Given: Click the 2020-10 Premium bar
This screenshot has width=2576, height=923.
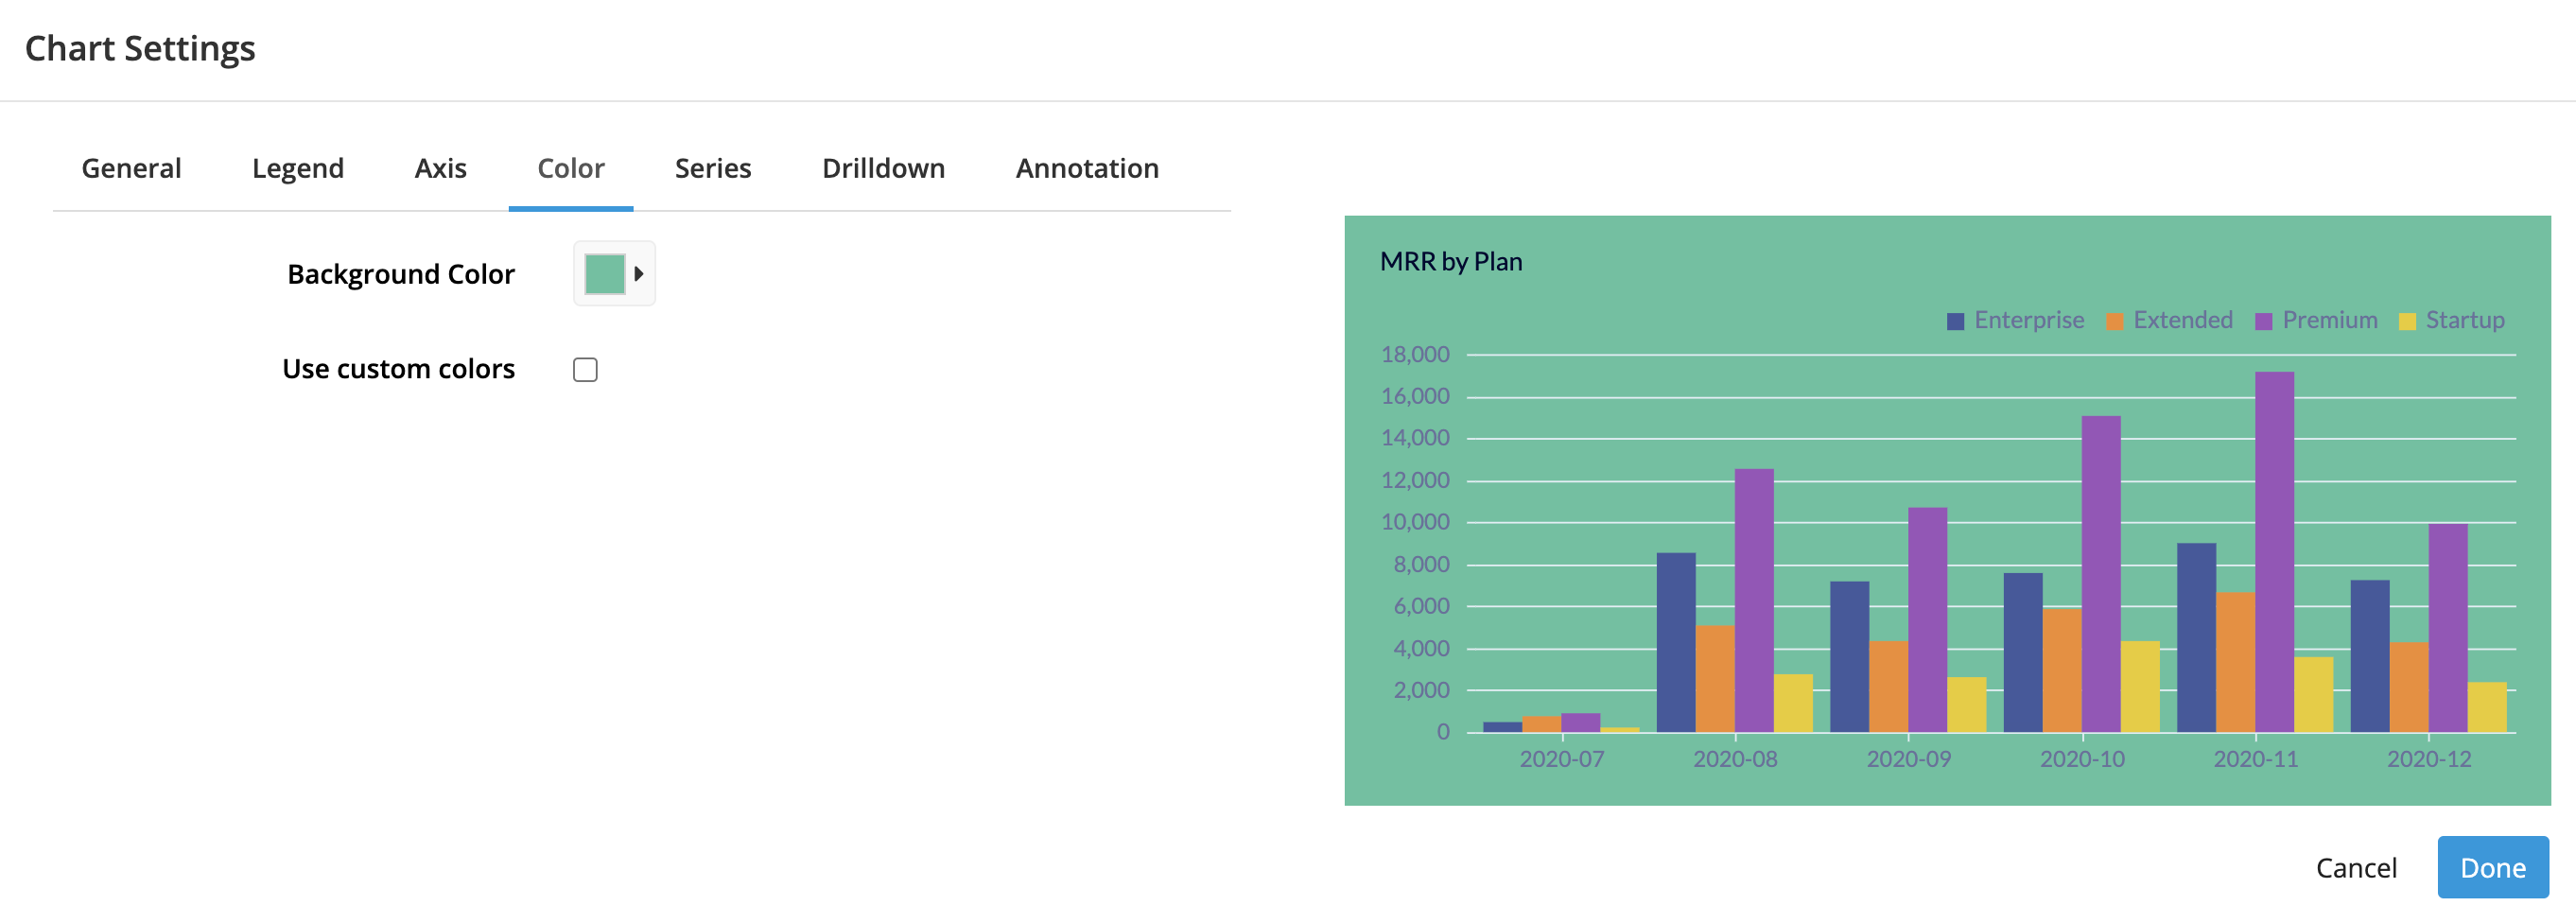Looking at the screenshot, I should (2101, 574).
